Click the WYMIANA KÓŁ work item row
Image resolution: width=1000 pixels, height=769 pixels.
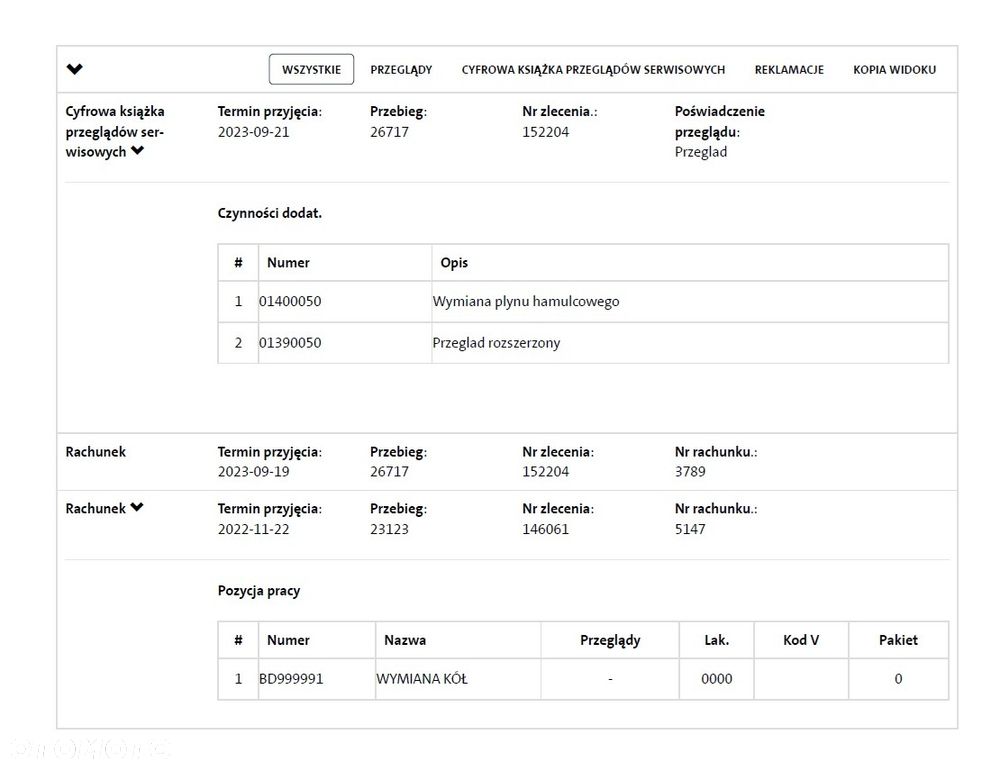422,679
